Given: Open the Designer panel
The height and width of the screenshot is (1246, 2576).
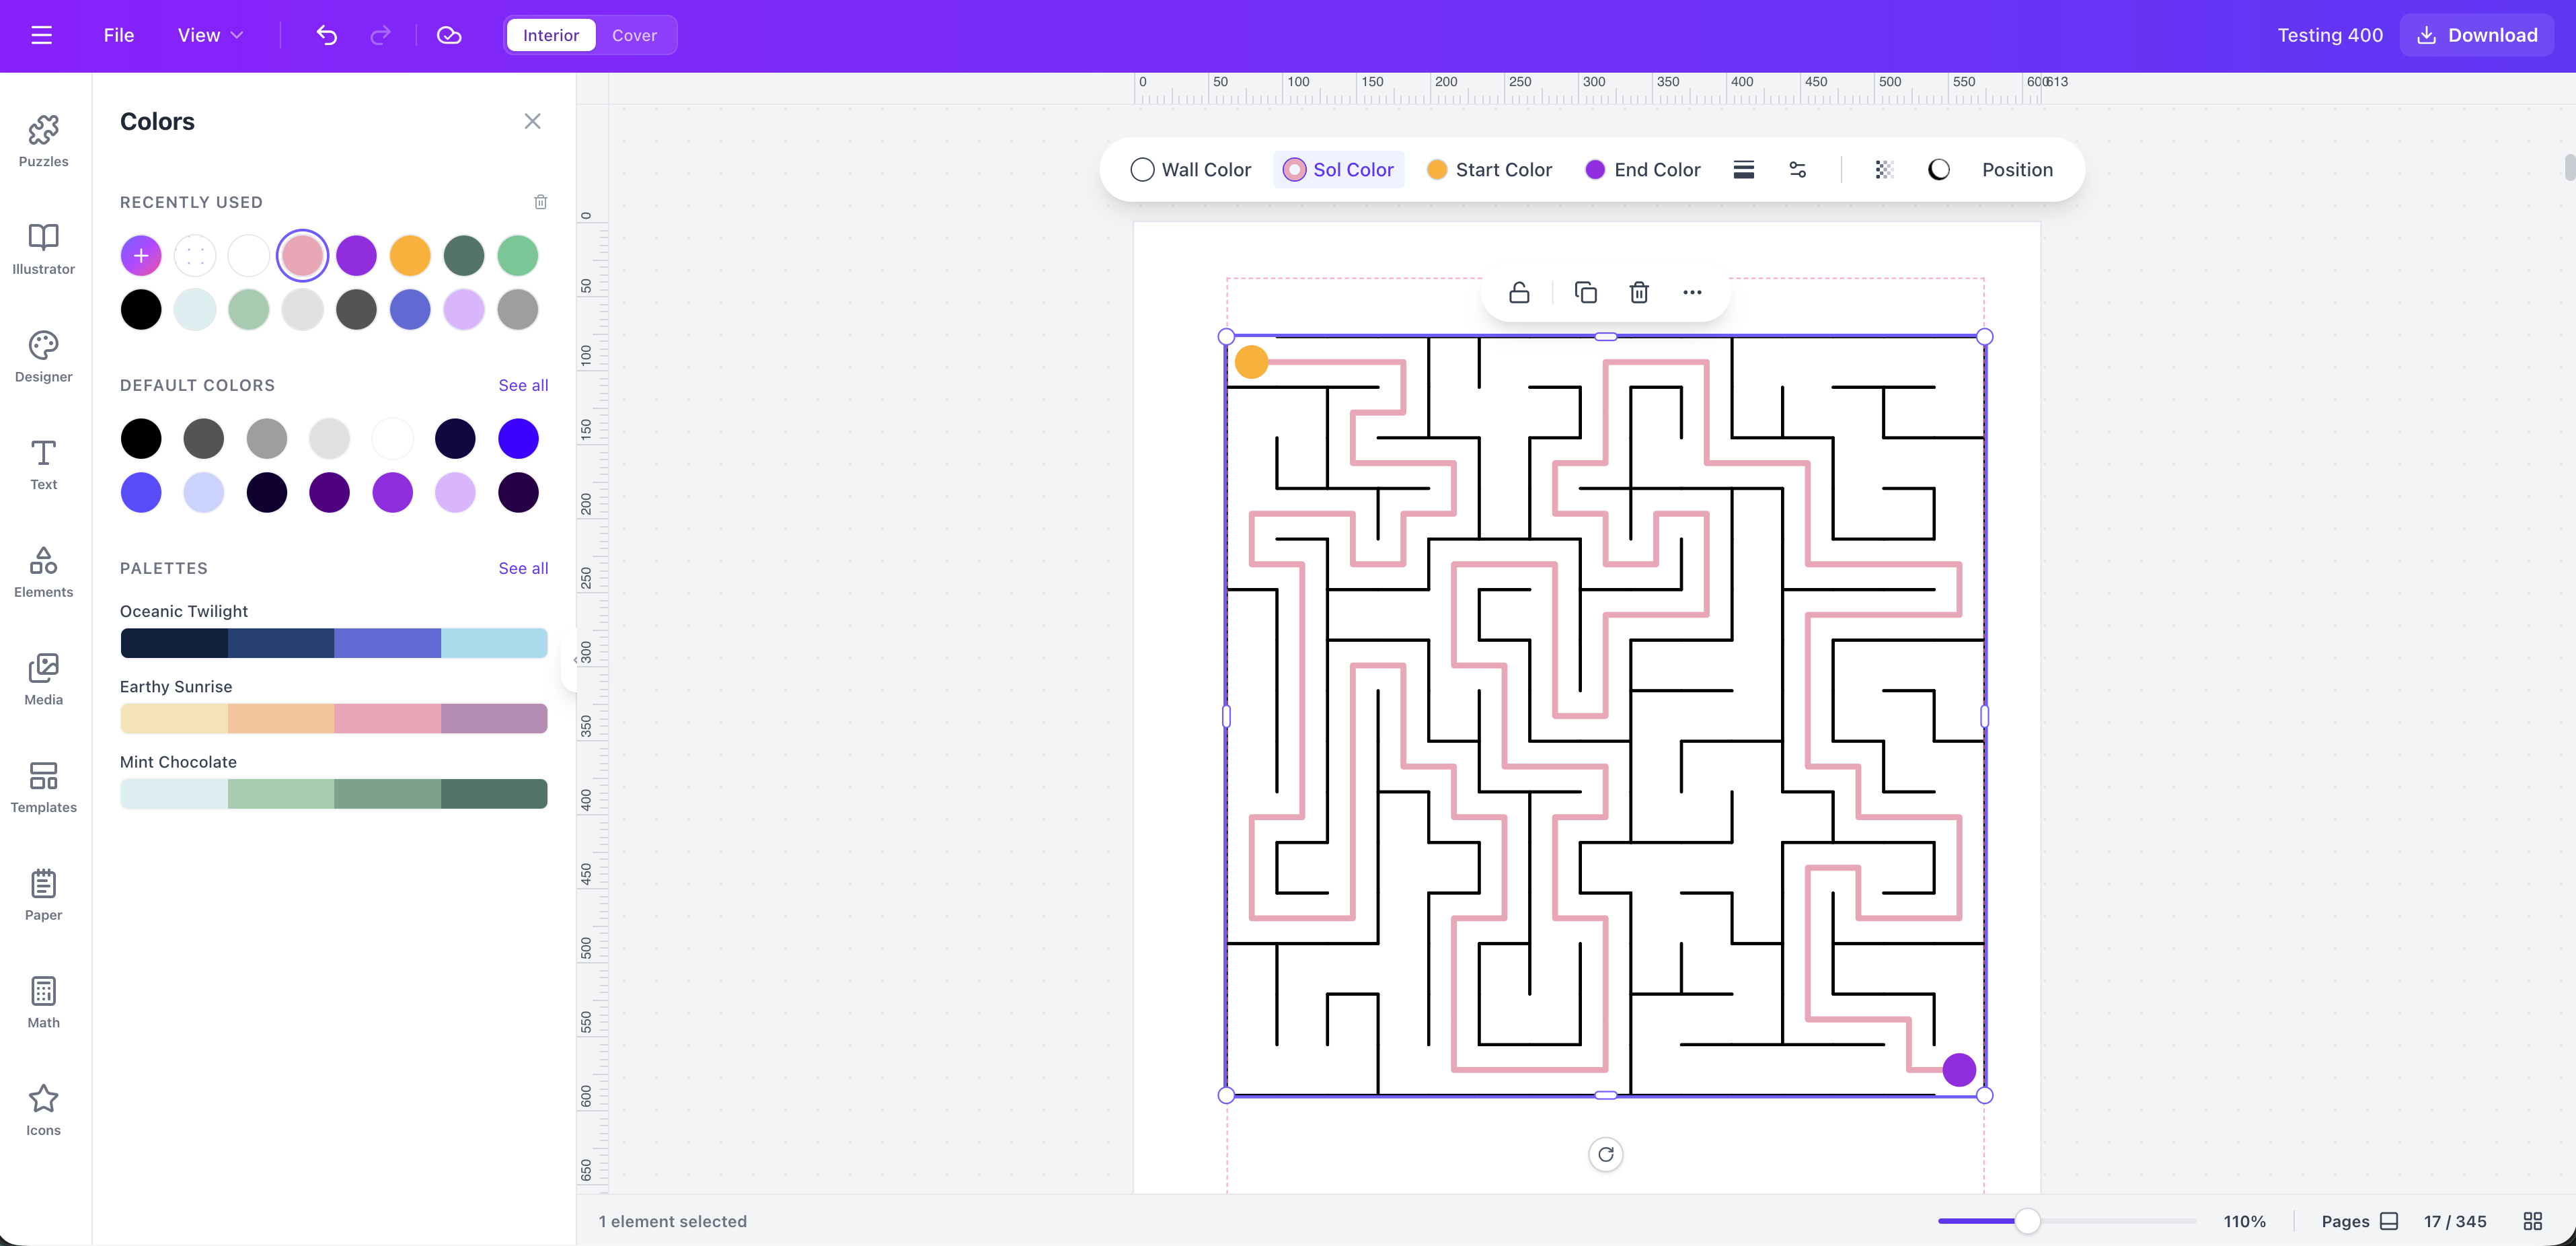Looking at the screenshot, I should coord(43,356).
